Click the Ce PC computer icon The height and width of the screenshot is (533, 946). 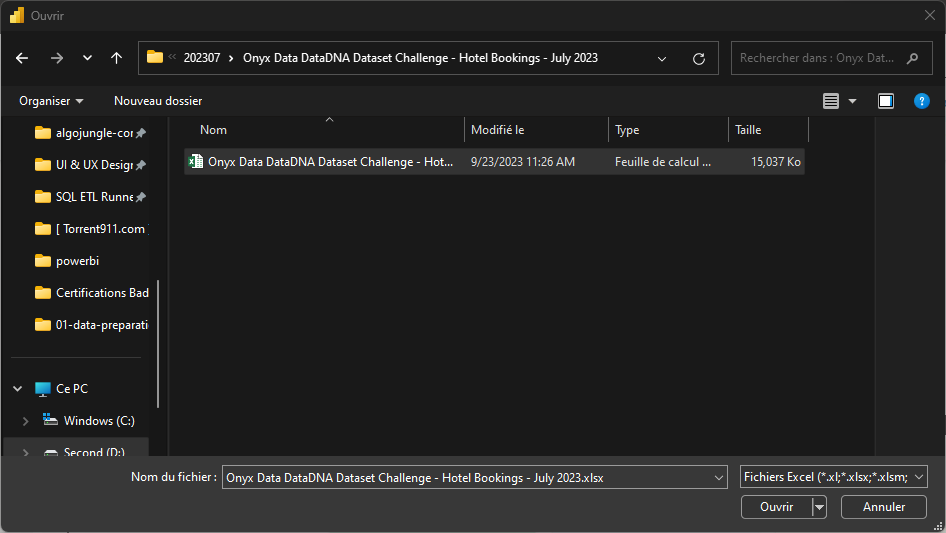[42, 389]
